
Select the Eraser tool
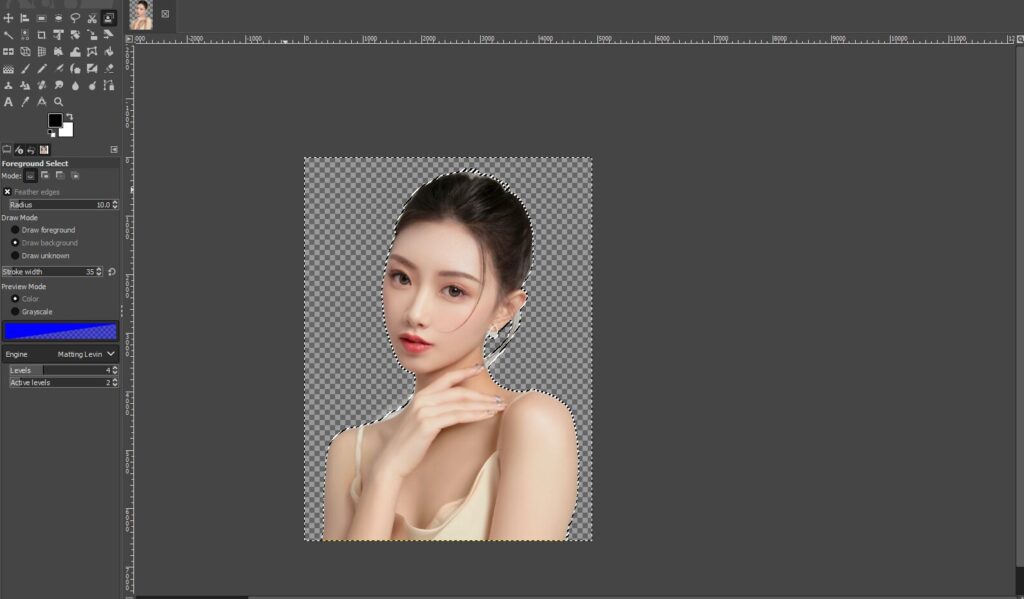tap(108, 69)
